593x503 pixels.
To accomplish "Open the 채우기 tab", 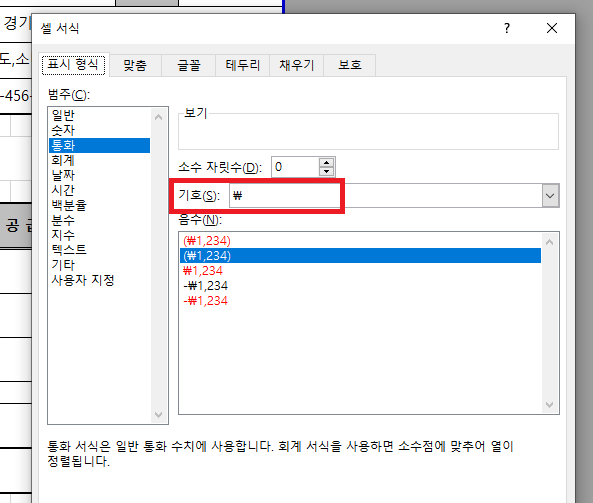I will point(296,65).
